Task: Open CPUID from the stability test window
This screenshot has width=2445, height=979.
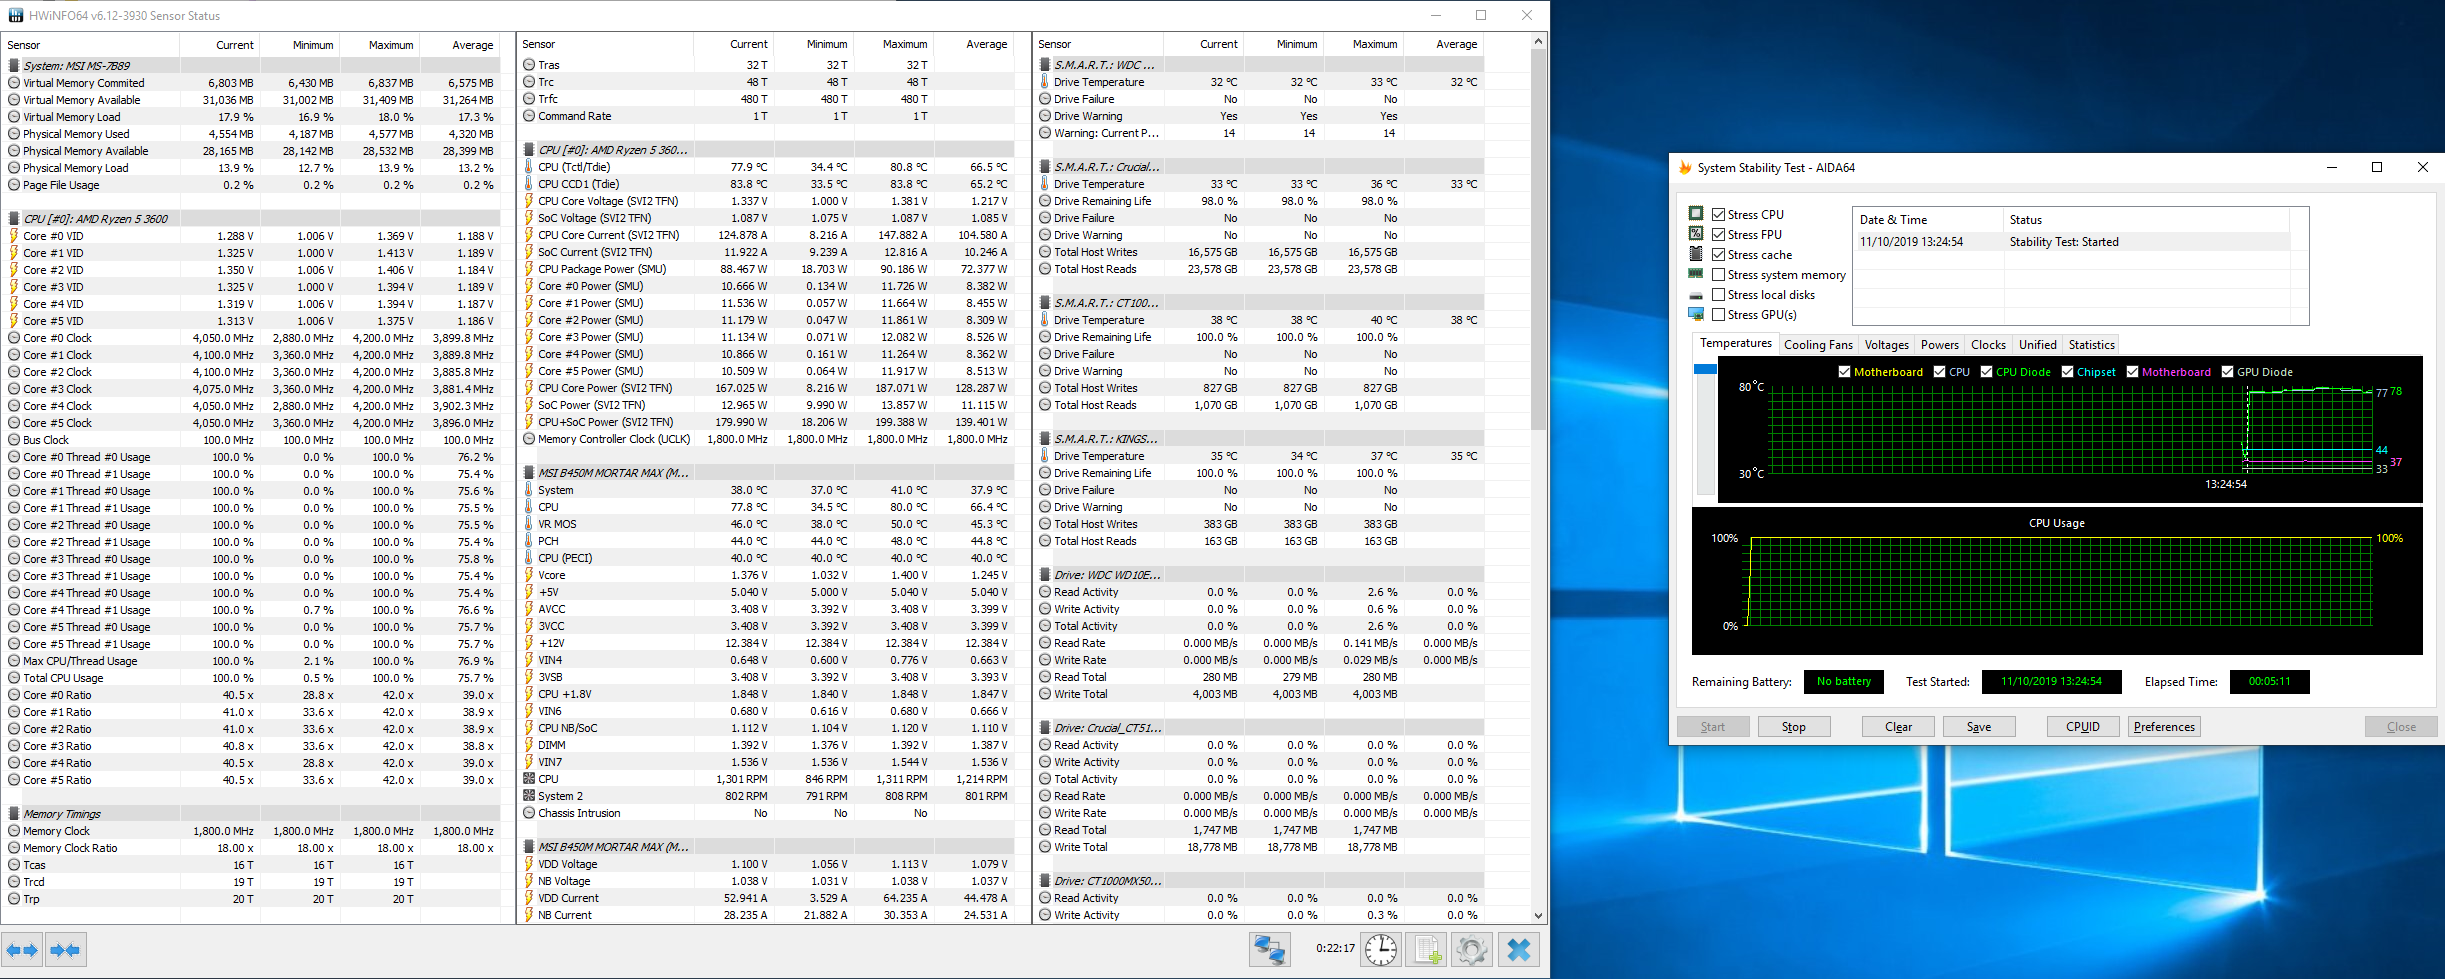Action: point(2083,727)
